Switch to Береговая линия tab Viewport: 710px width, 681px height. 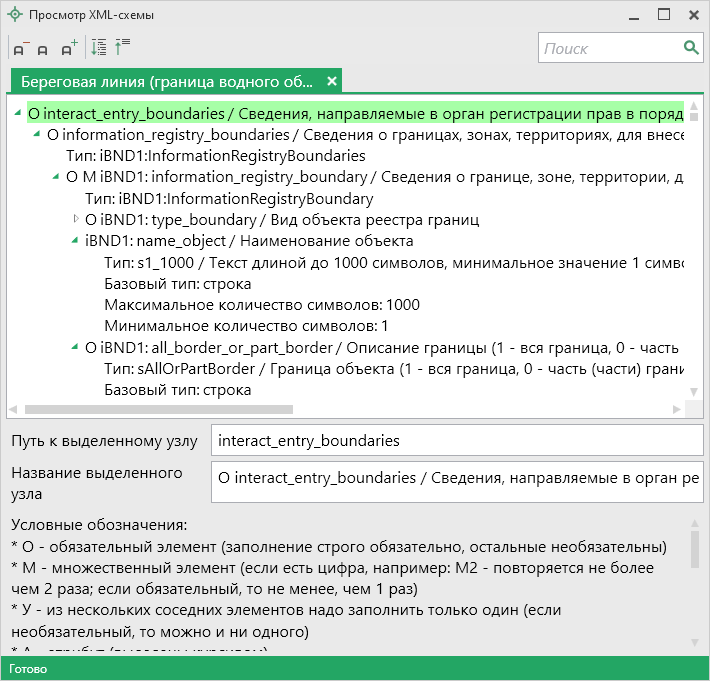(x=167, y=81)
